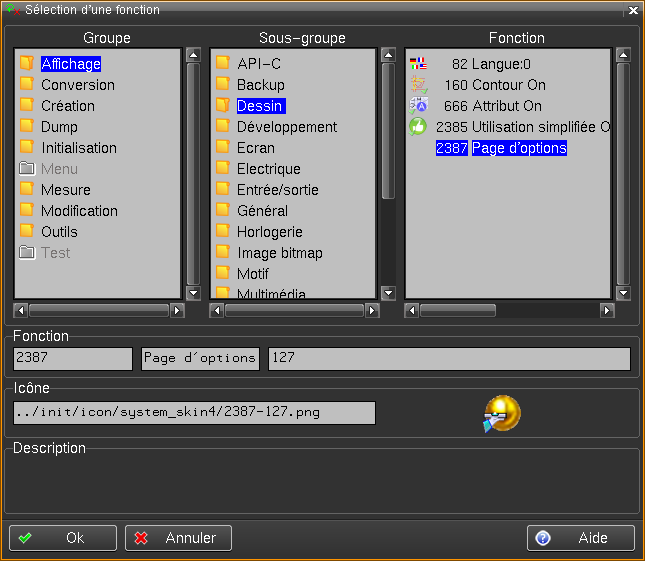Screen dimensions: 645x561
Task: Click the Initialisation folder icon
Action: pos(27,147)
